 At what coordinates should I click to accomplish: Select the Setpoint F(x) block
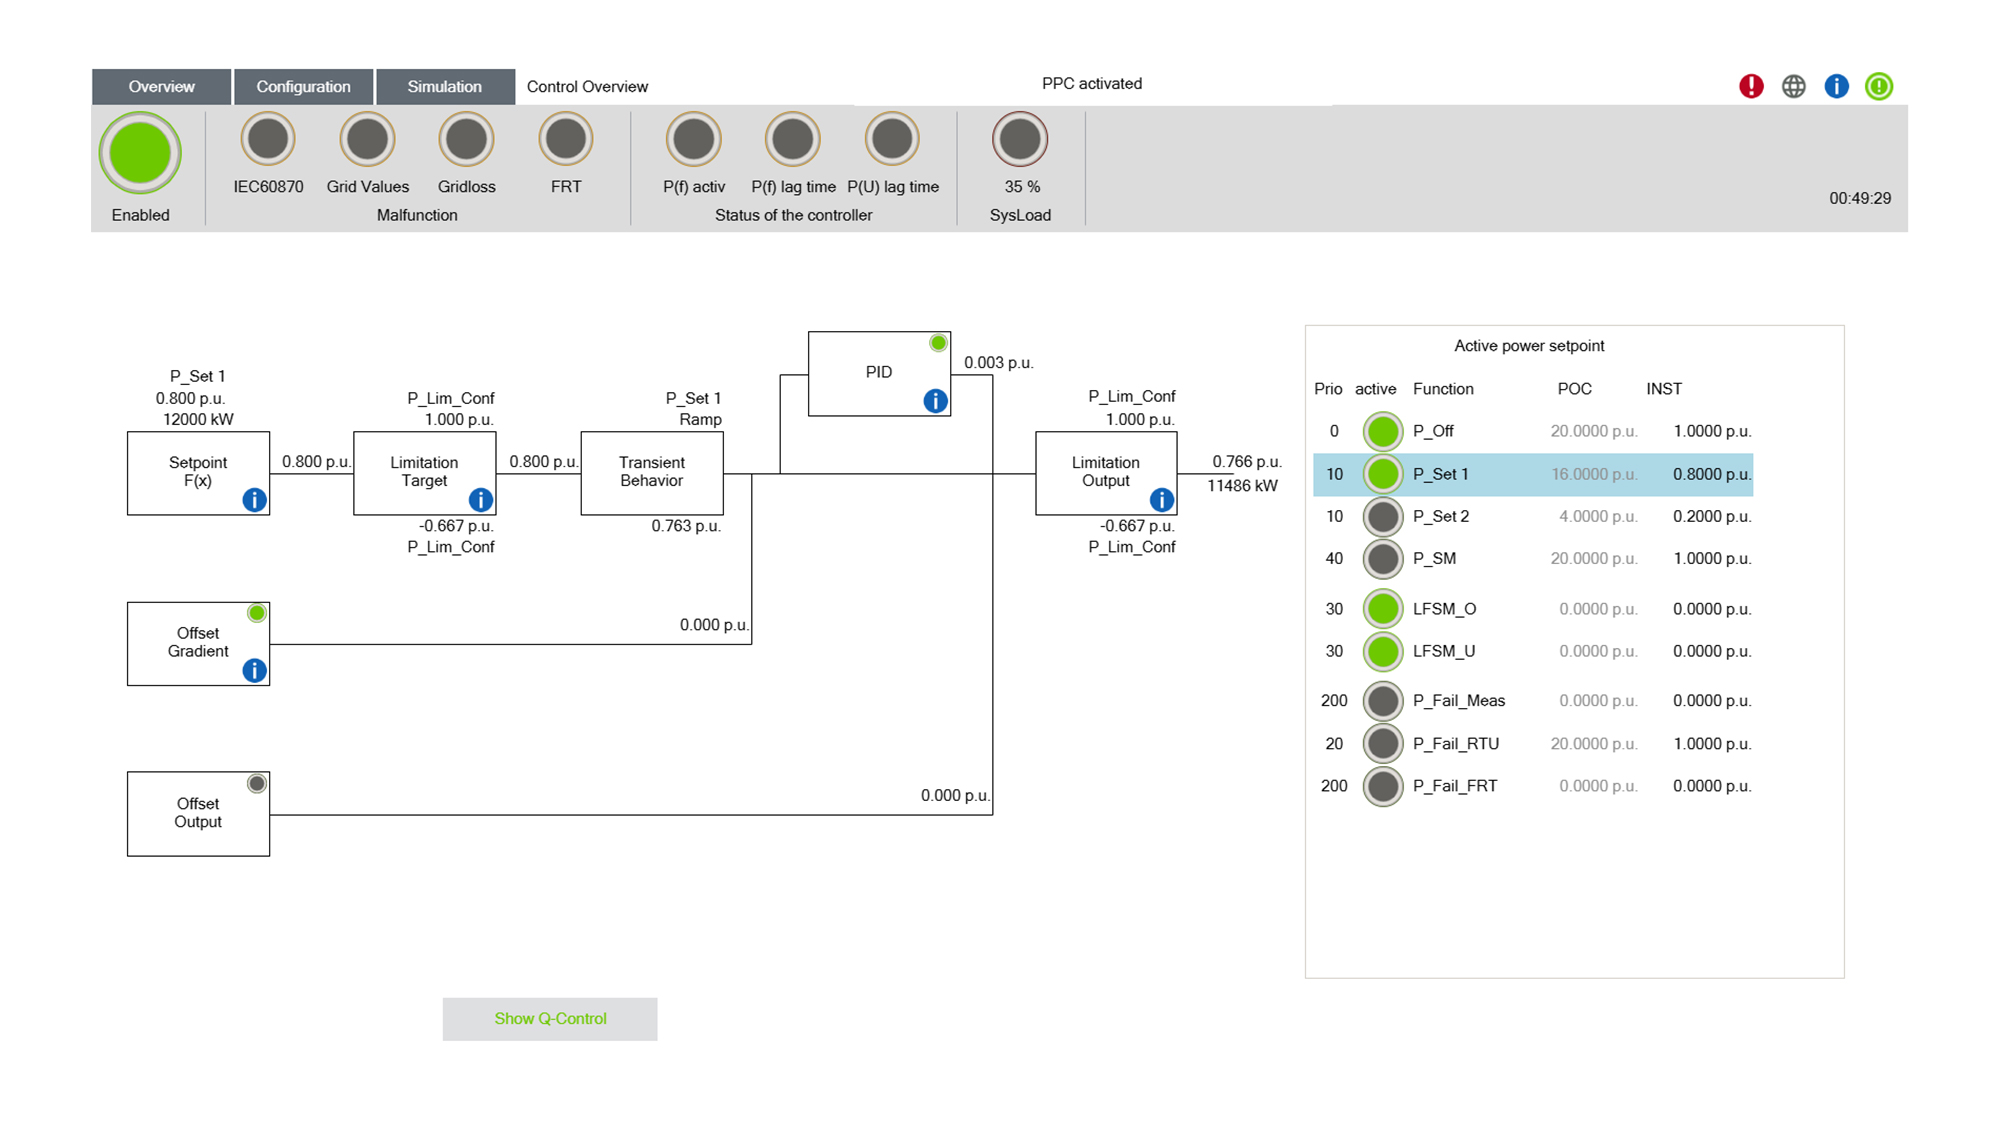198,473
